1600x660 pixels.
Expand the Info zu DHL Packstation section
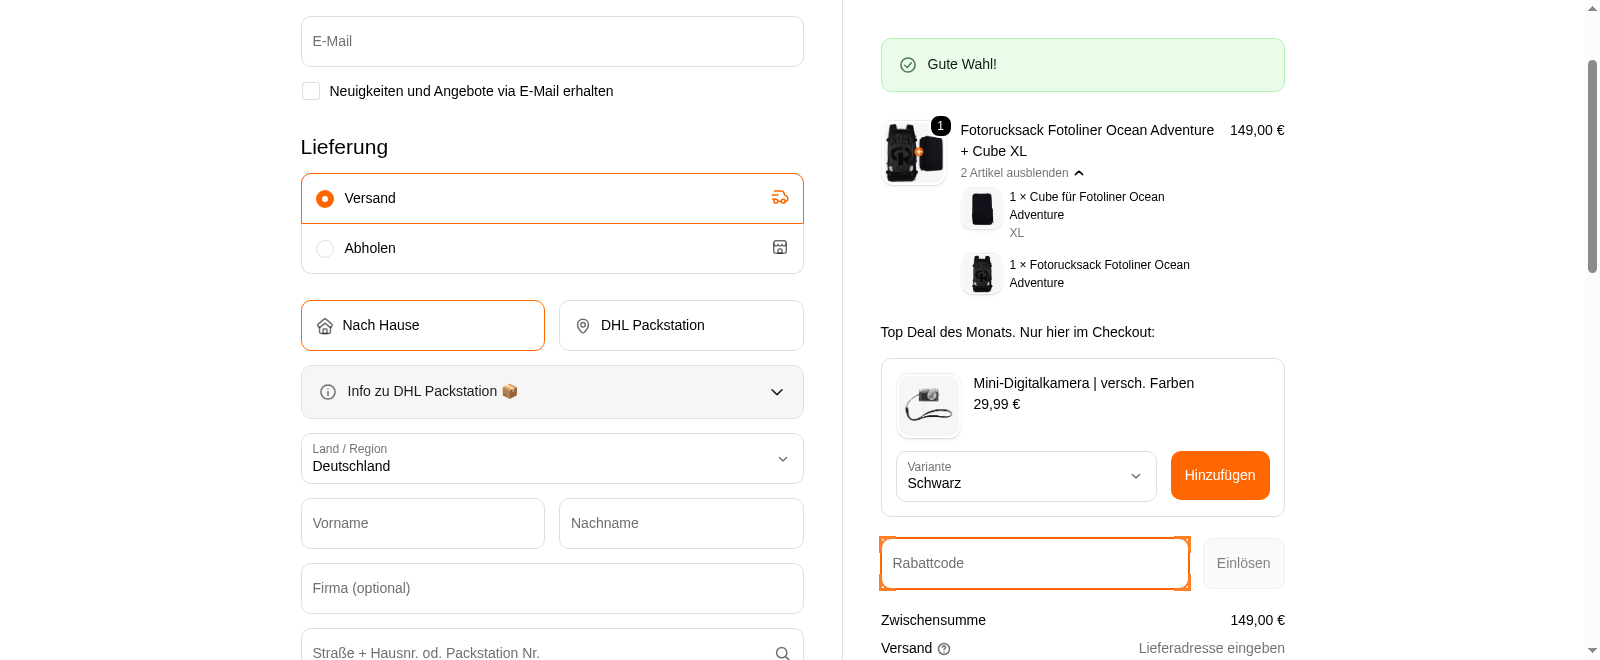pos(776,392)
